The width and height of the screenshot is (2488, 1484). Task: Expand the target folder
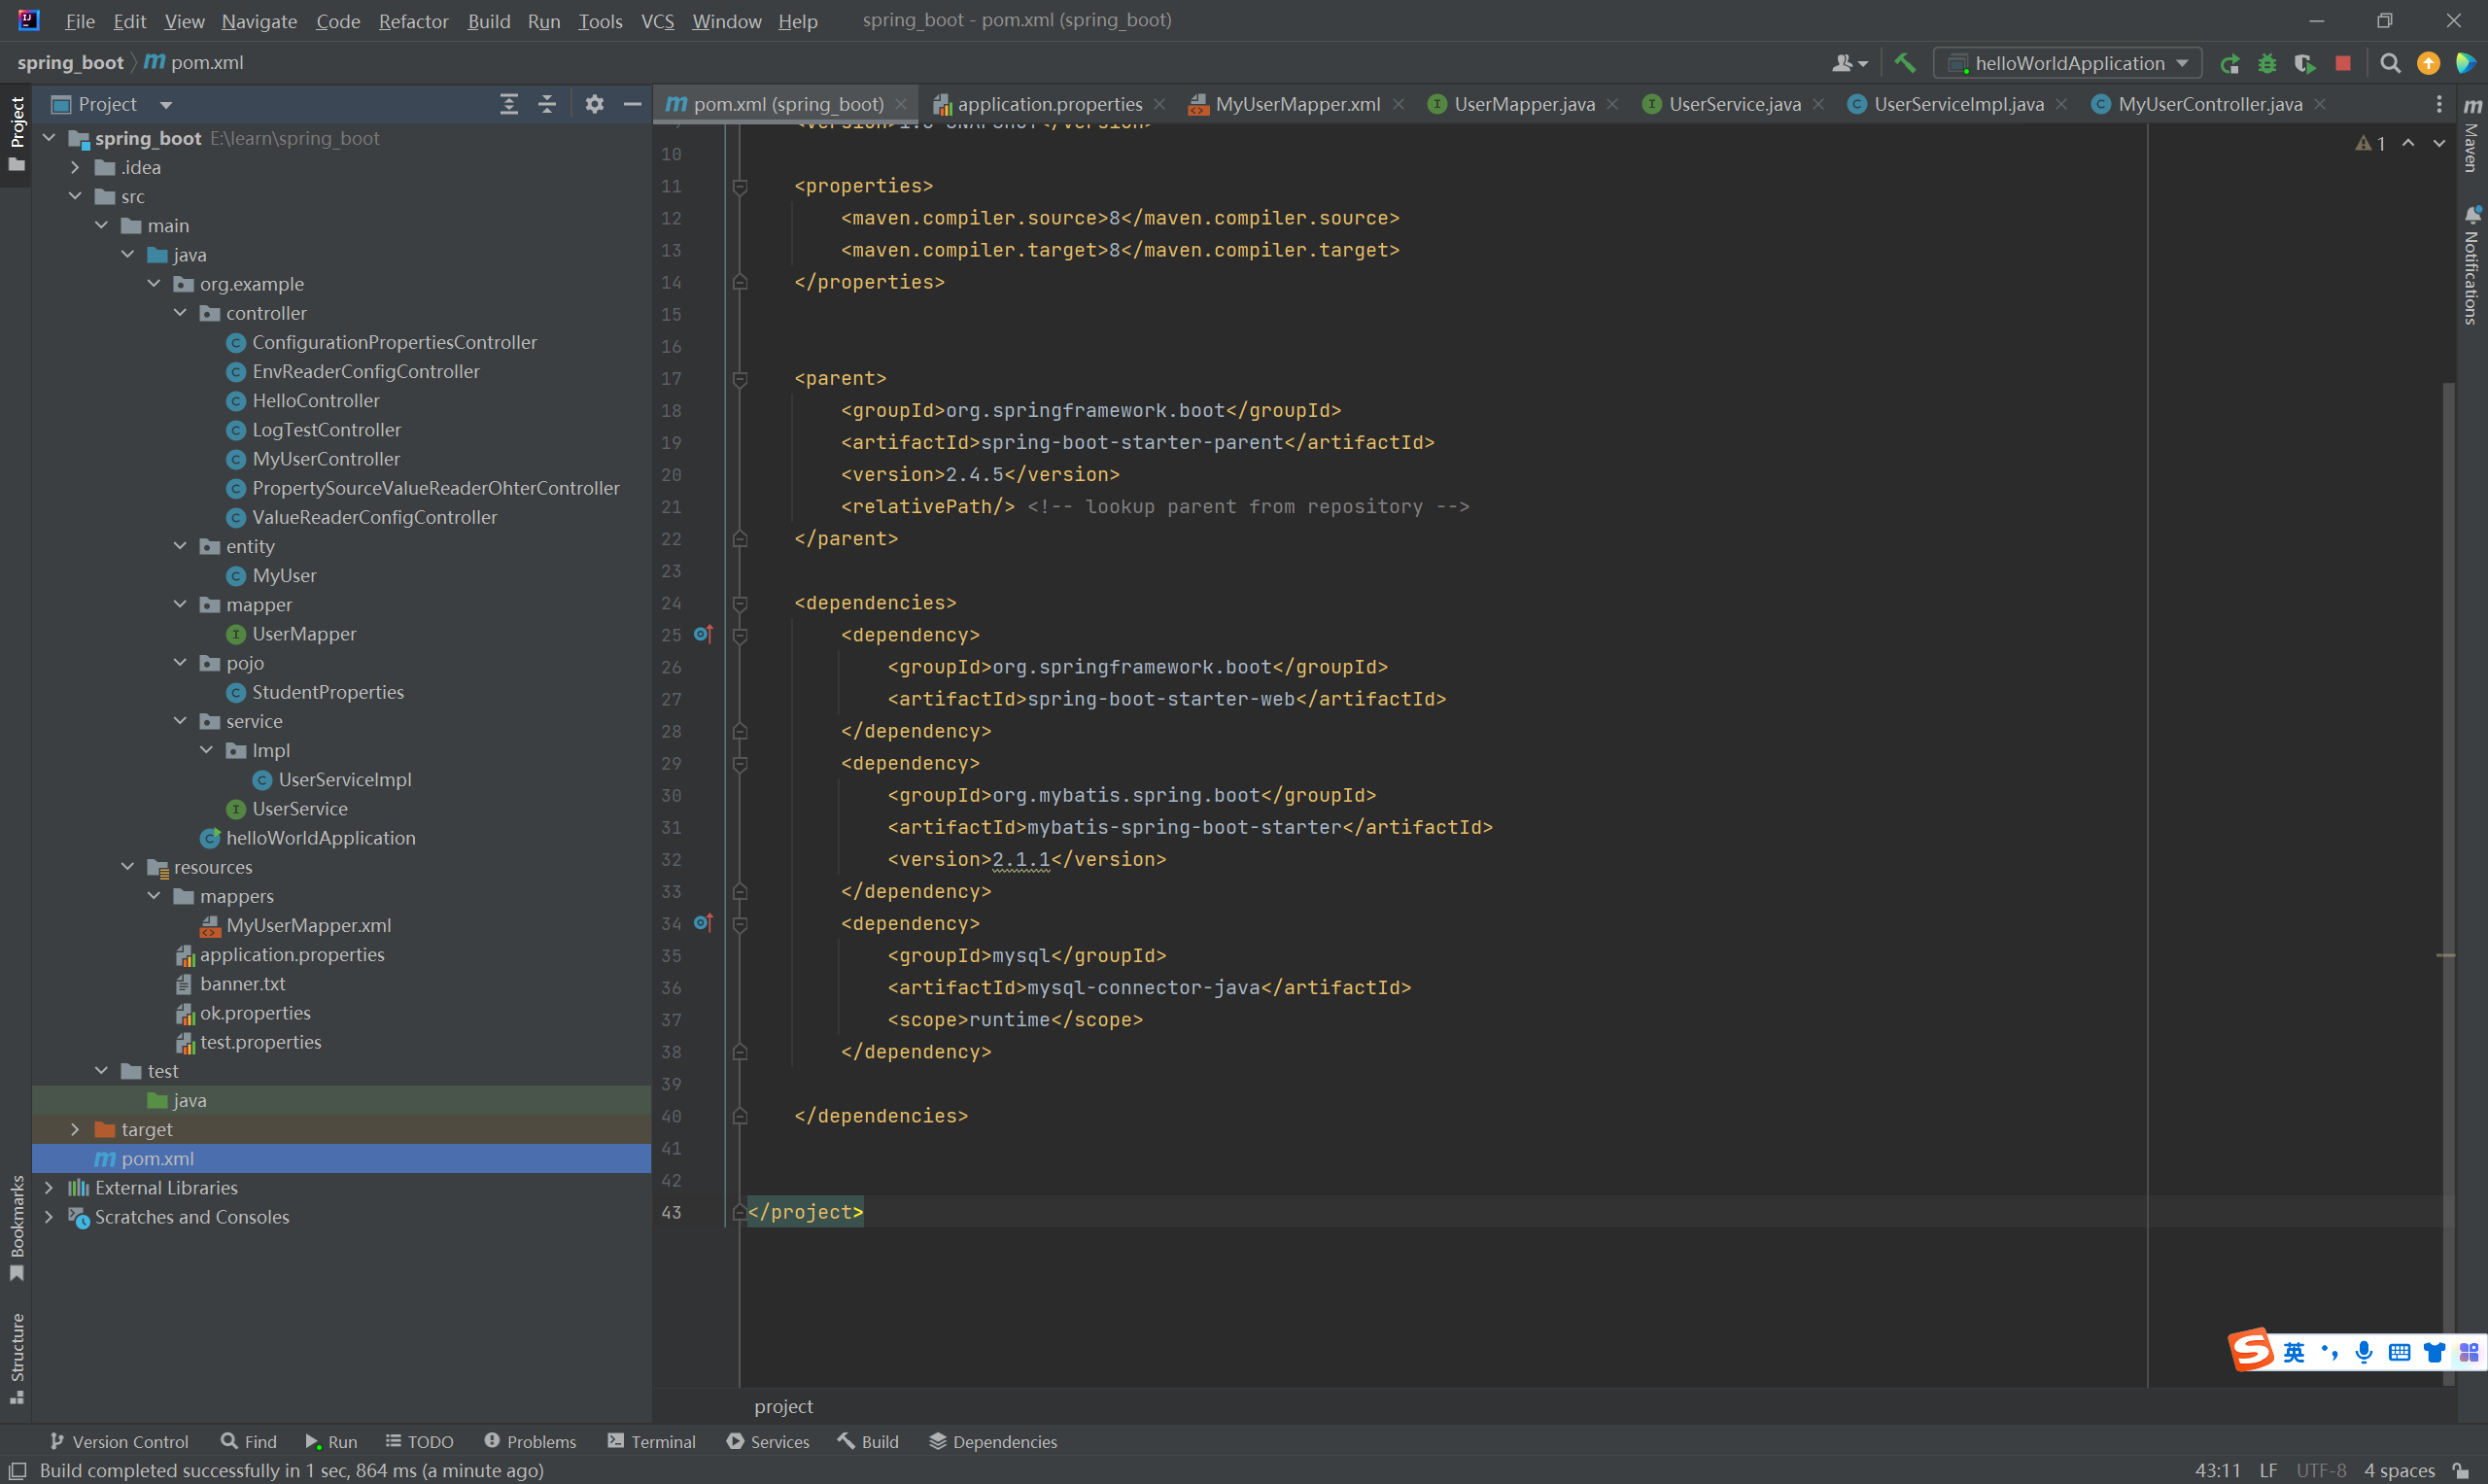(x=75, y=1129)
